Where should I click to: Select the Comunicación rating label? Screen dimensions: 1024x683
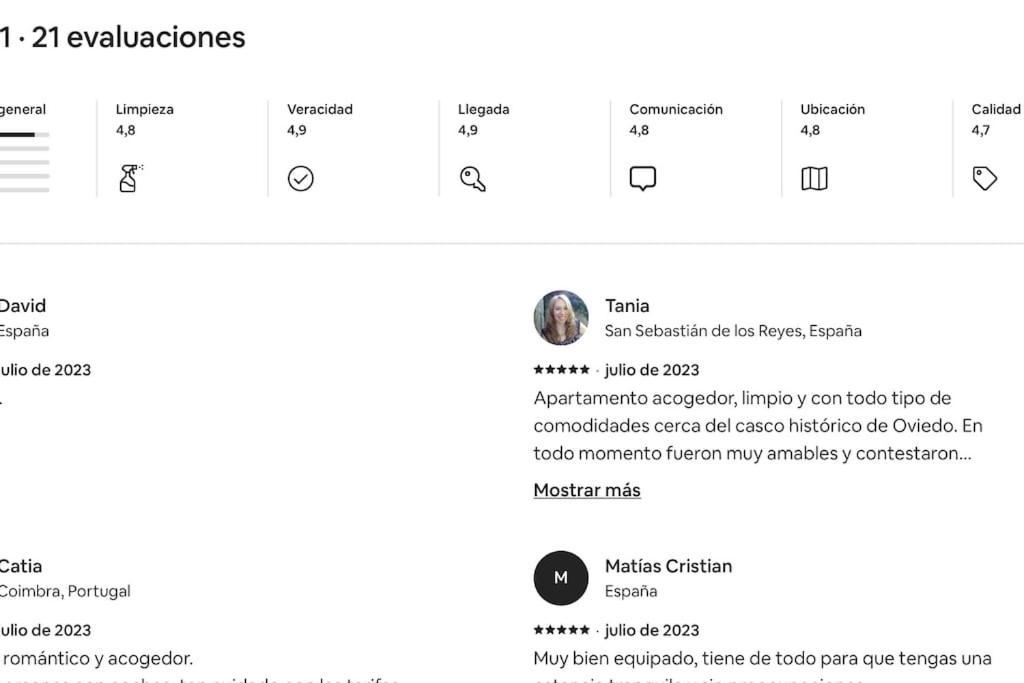pyautogui.click(x=676, y=109)
